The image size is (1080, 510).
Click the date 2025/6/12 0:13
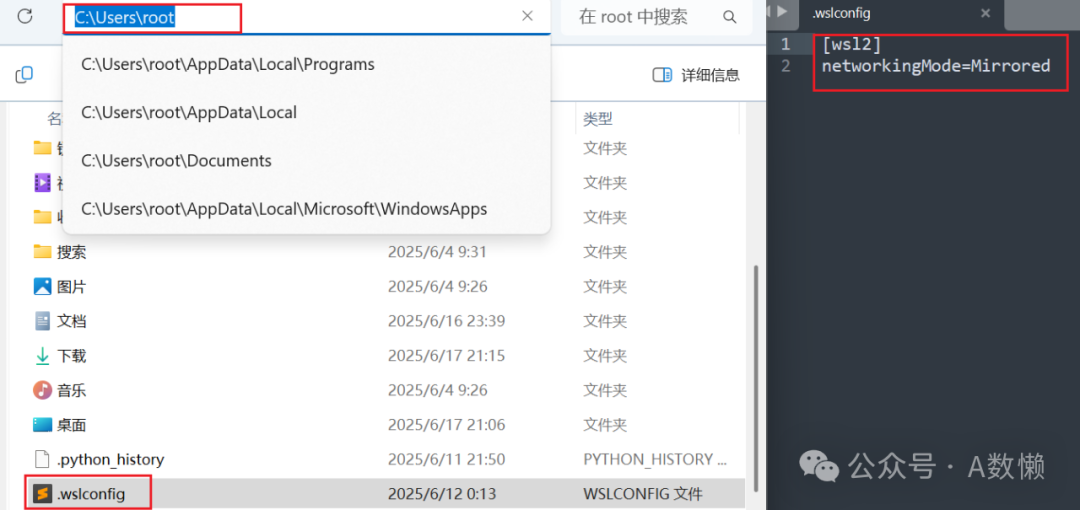click(x=442, y=493)
